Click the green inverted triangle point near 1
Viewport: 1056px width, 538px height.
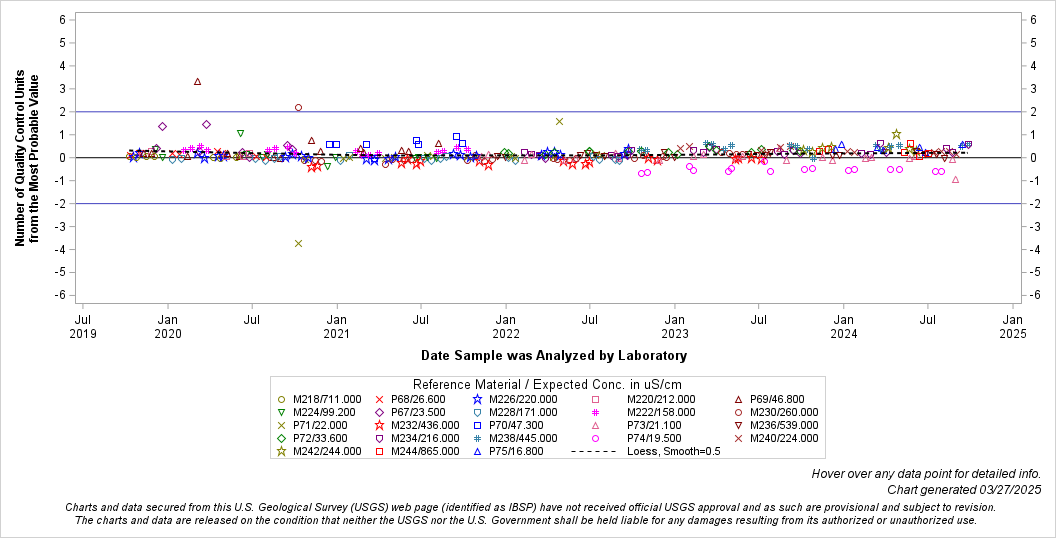[240, 133]
